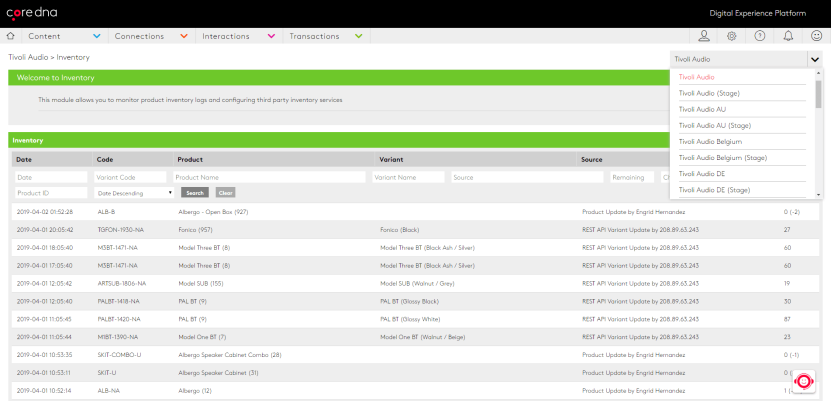Open notifications bell icon
The height and width of the screenshot is (401, 831).
(x=789, y=36)
